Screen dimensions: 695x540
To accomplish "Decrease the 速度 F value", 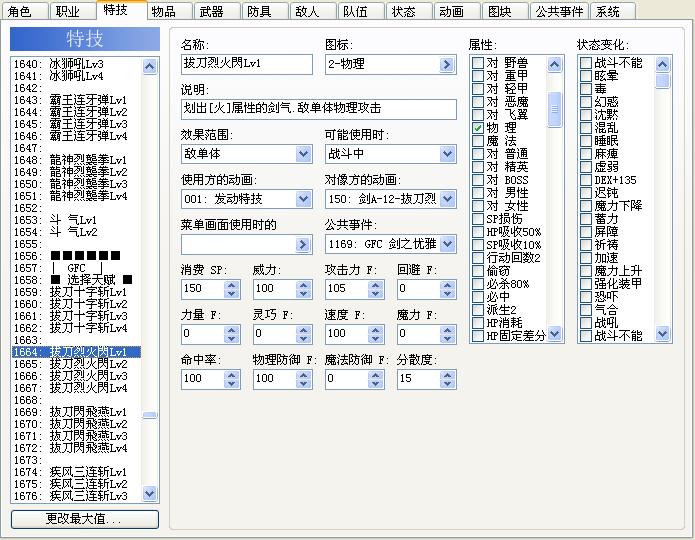I will pyautogui.click(x=375, y=339).
